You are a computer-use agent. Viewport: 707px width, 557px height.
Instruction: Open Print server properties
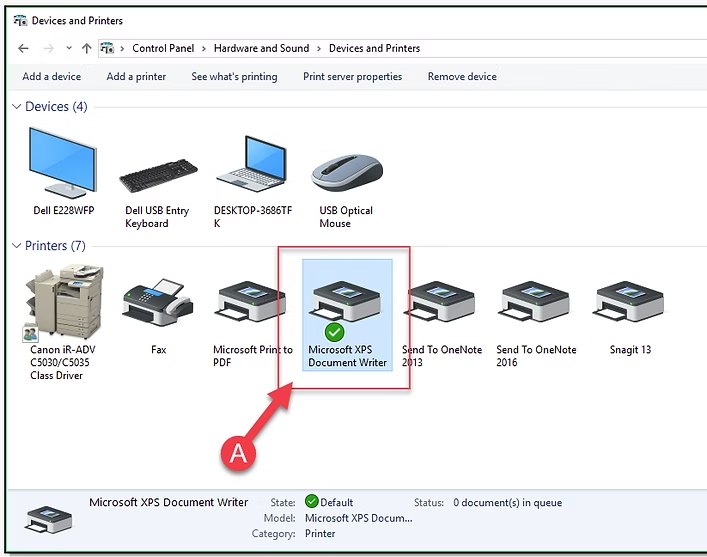tap(352, 77)
